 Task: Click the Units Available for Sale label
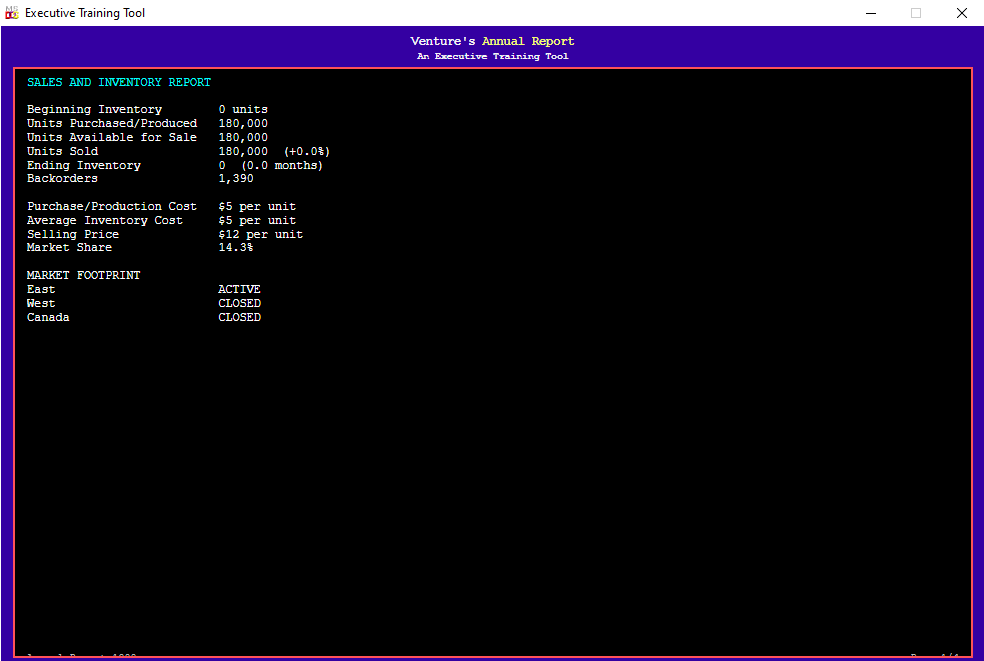click(x=112, y=137)
